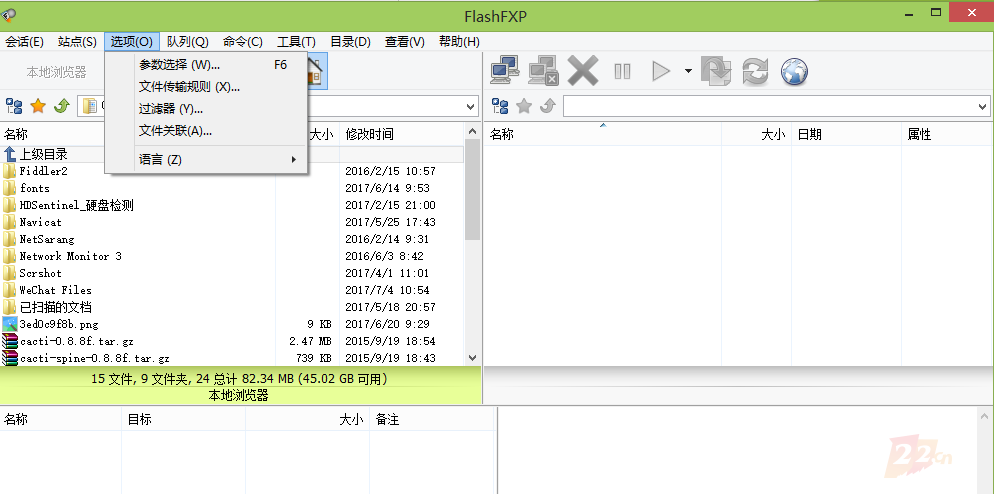Click local status bar file count text
Image resolution: width=994 pixels, height=494 pixels.
[240, 379]
